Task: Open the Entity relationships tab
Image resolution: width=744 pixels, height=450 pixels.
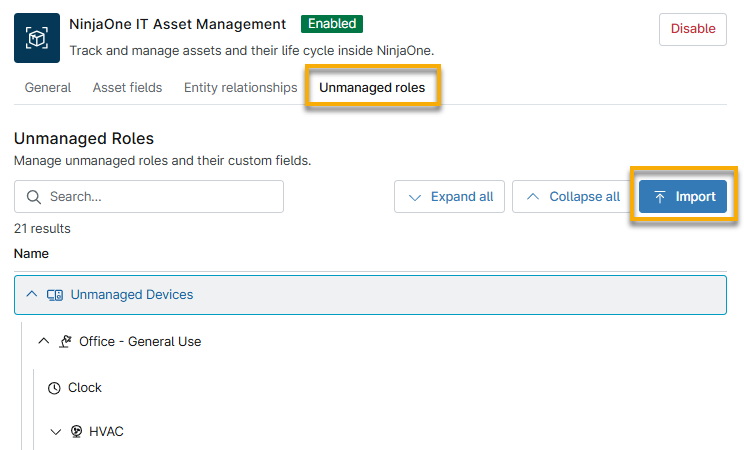Action: [x=241, y=87]
